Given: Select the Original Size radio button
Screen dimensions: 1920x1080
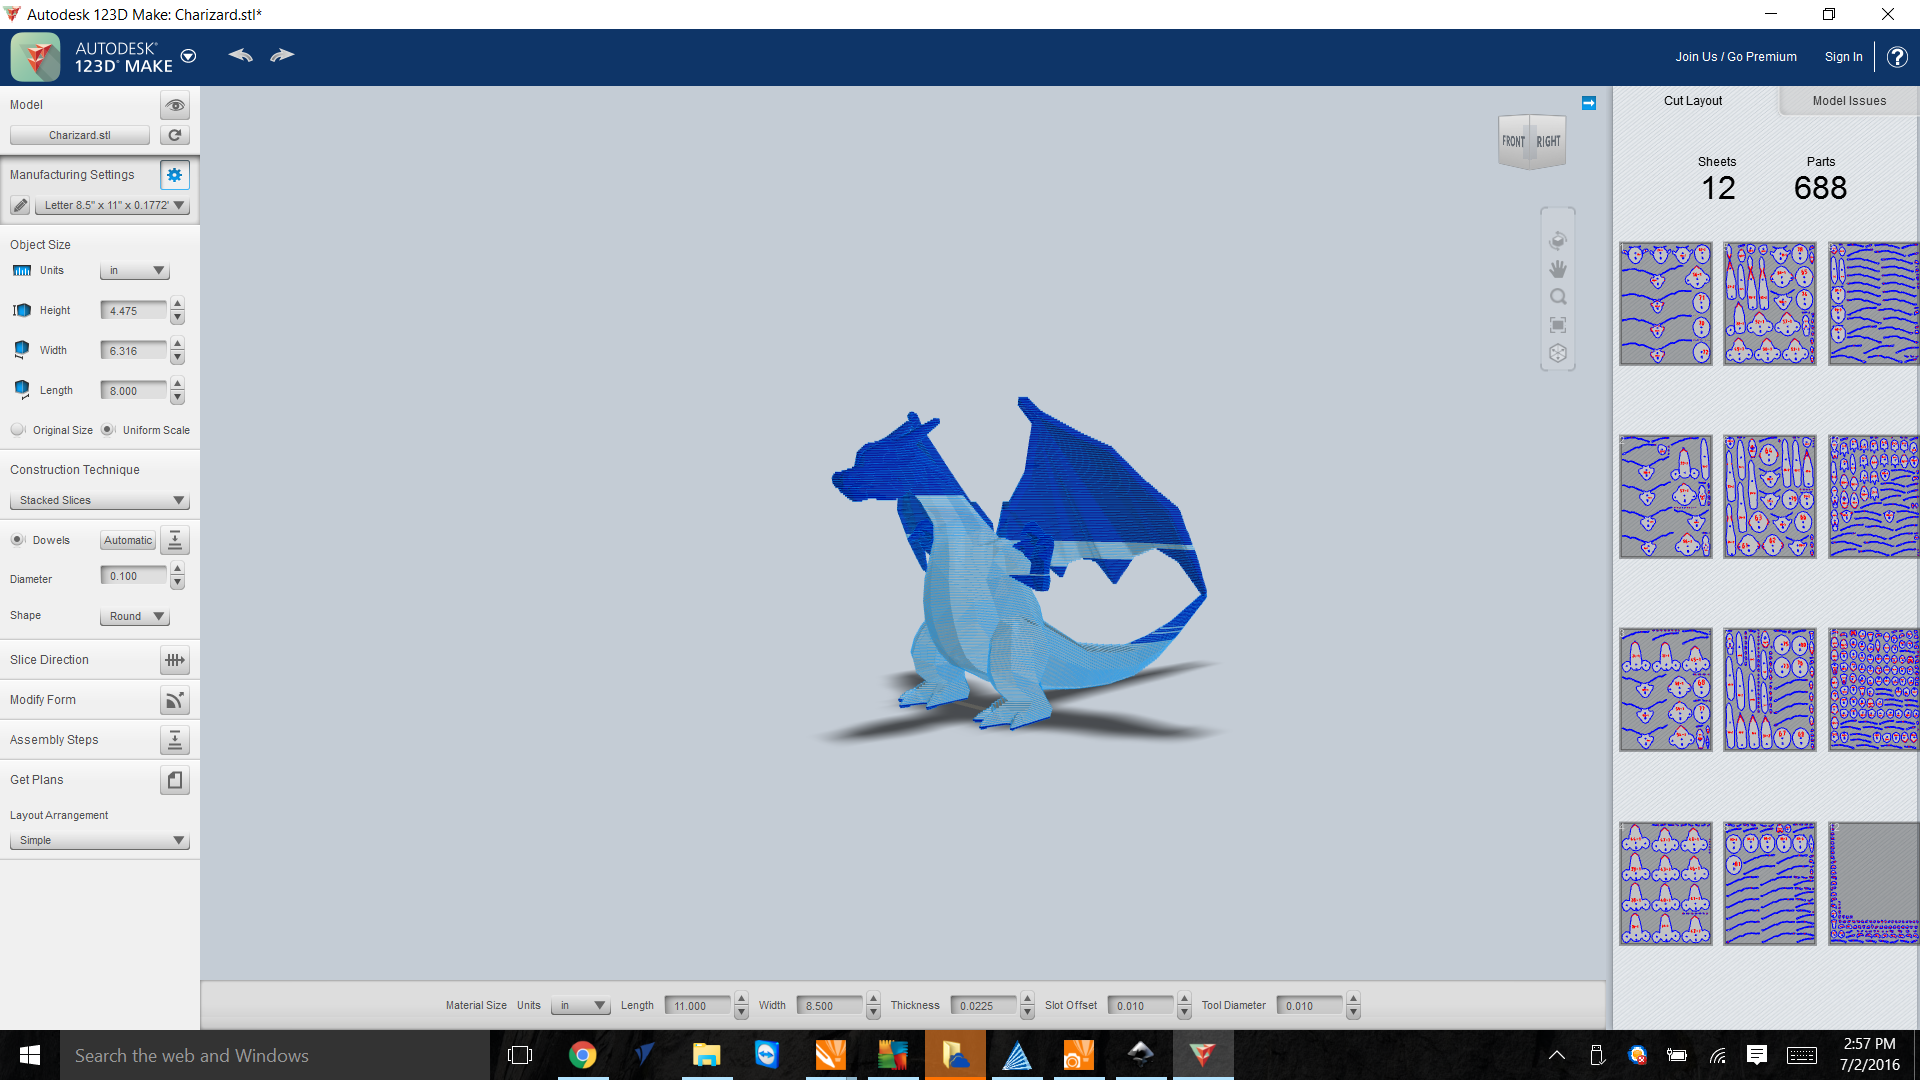Looking at the screenshot, I should click(x=18, y=430).
